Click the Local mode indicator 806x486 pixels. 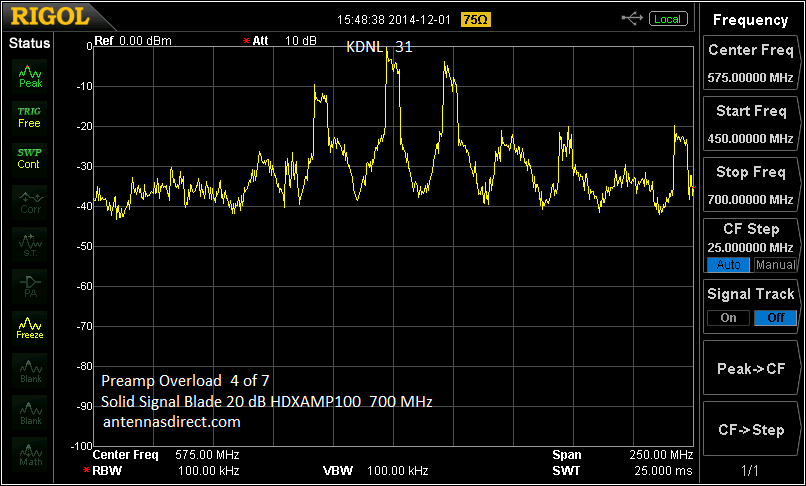point(668,19)
